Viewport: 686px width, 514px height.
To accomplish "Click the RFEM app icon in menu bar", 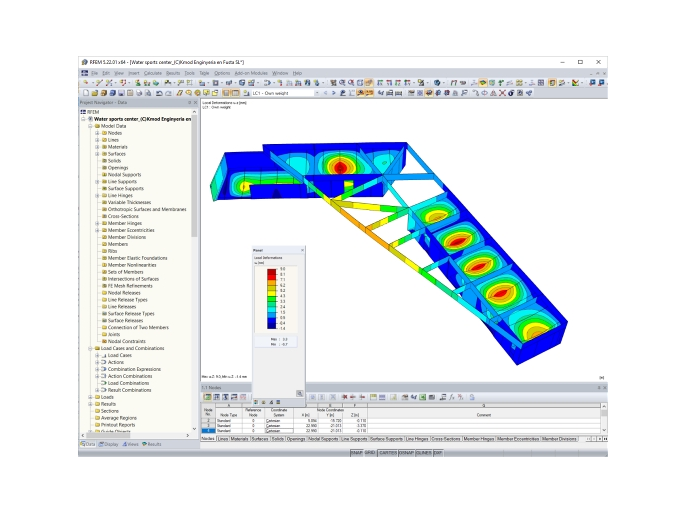I will click(84, 73).
